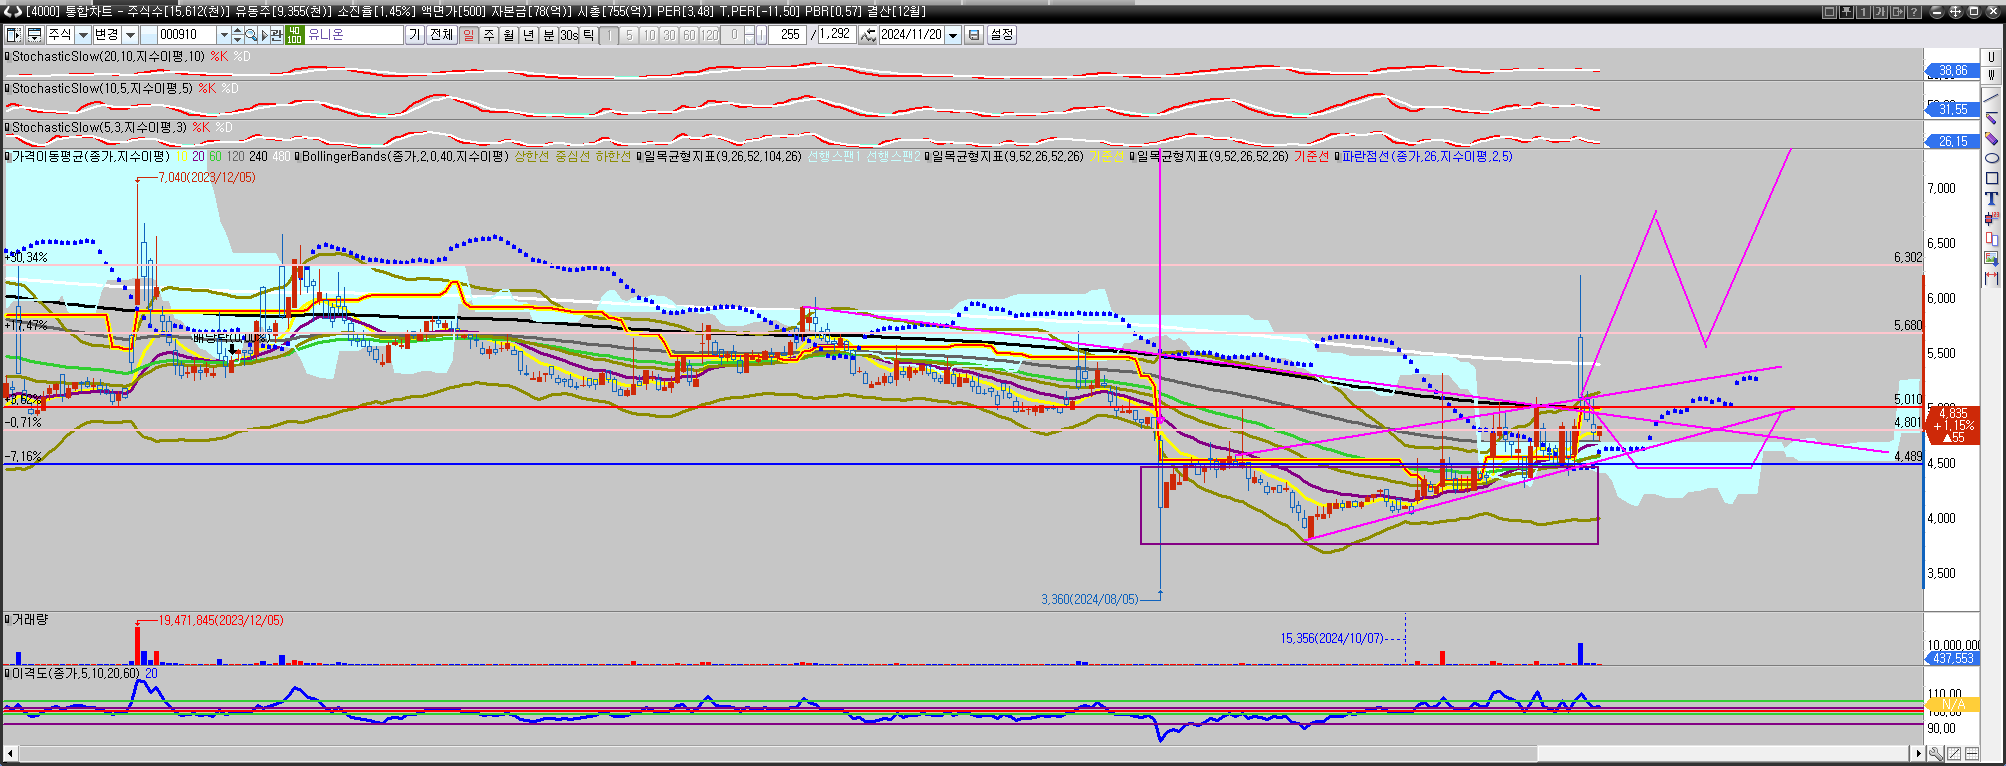Step stock code with the up/down spinner
The image size is (2006, 766).
[x=237, y=35]
